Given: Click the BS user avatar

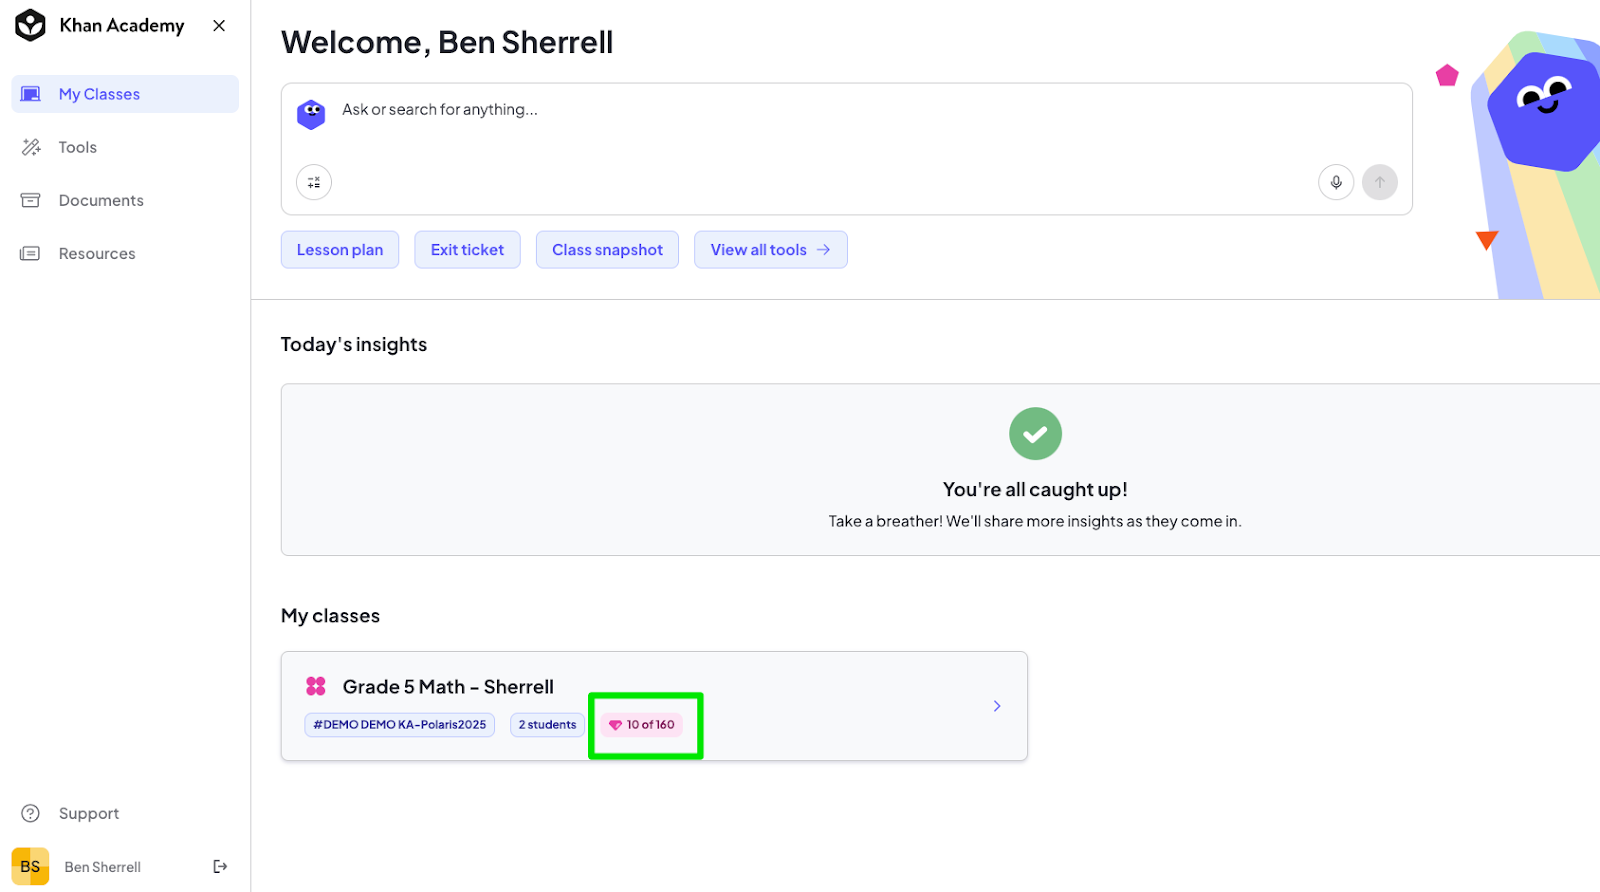Looking at the screenshot, I should [30, 866].
